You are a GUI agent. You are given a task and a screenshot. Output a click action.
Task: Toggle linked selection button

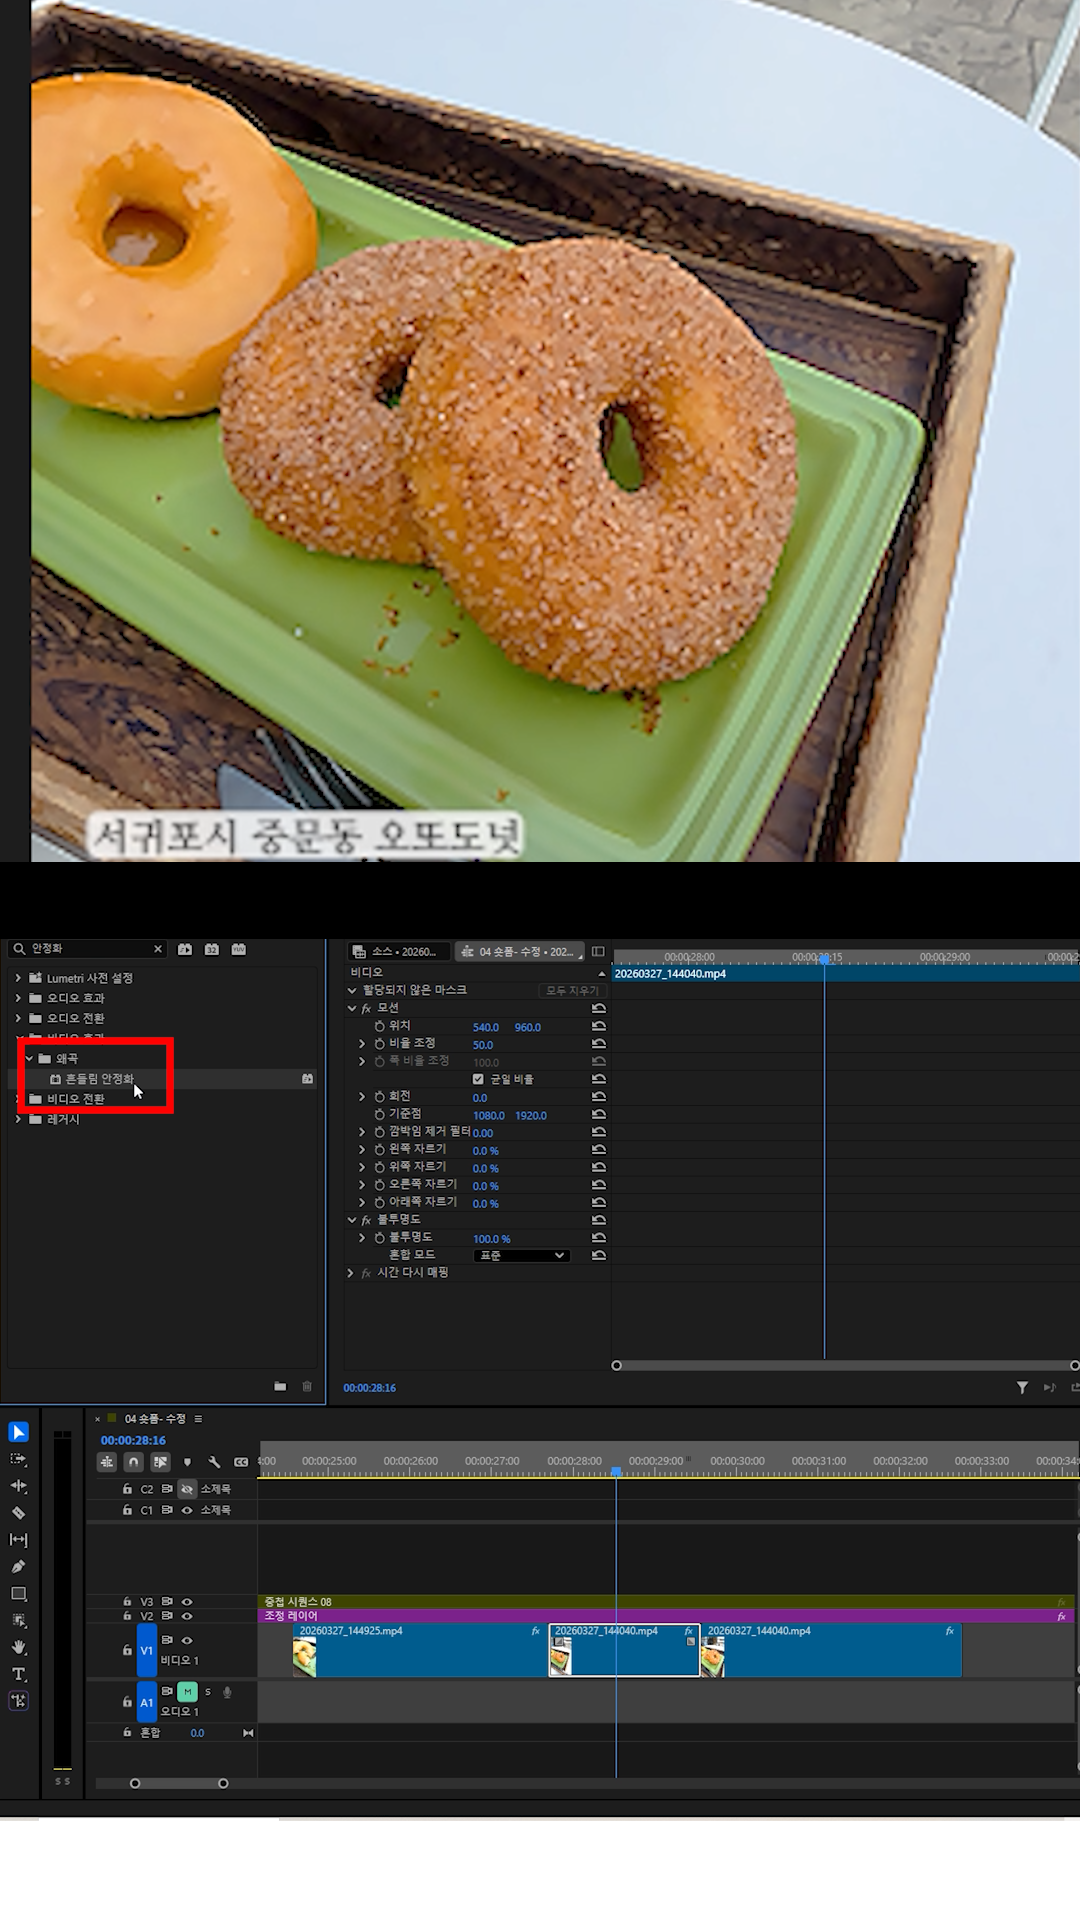point(160,1462)
